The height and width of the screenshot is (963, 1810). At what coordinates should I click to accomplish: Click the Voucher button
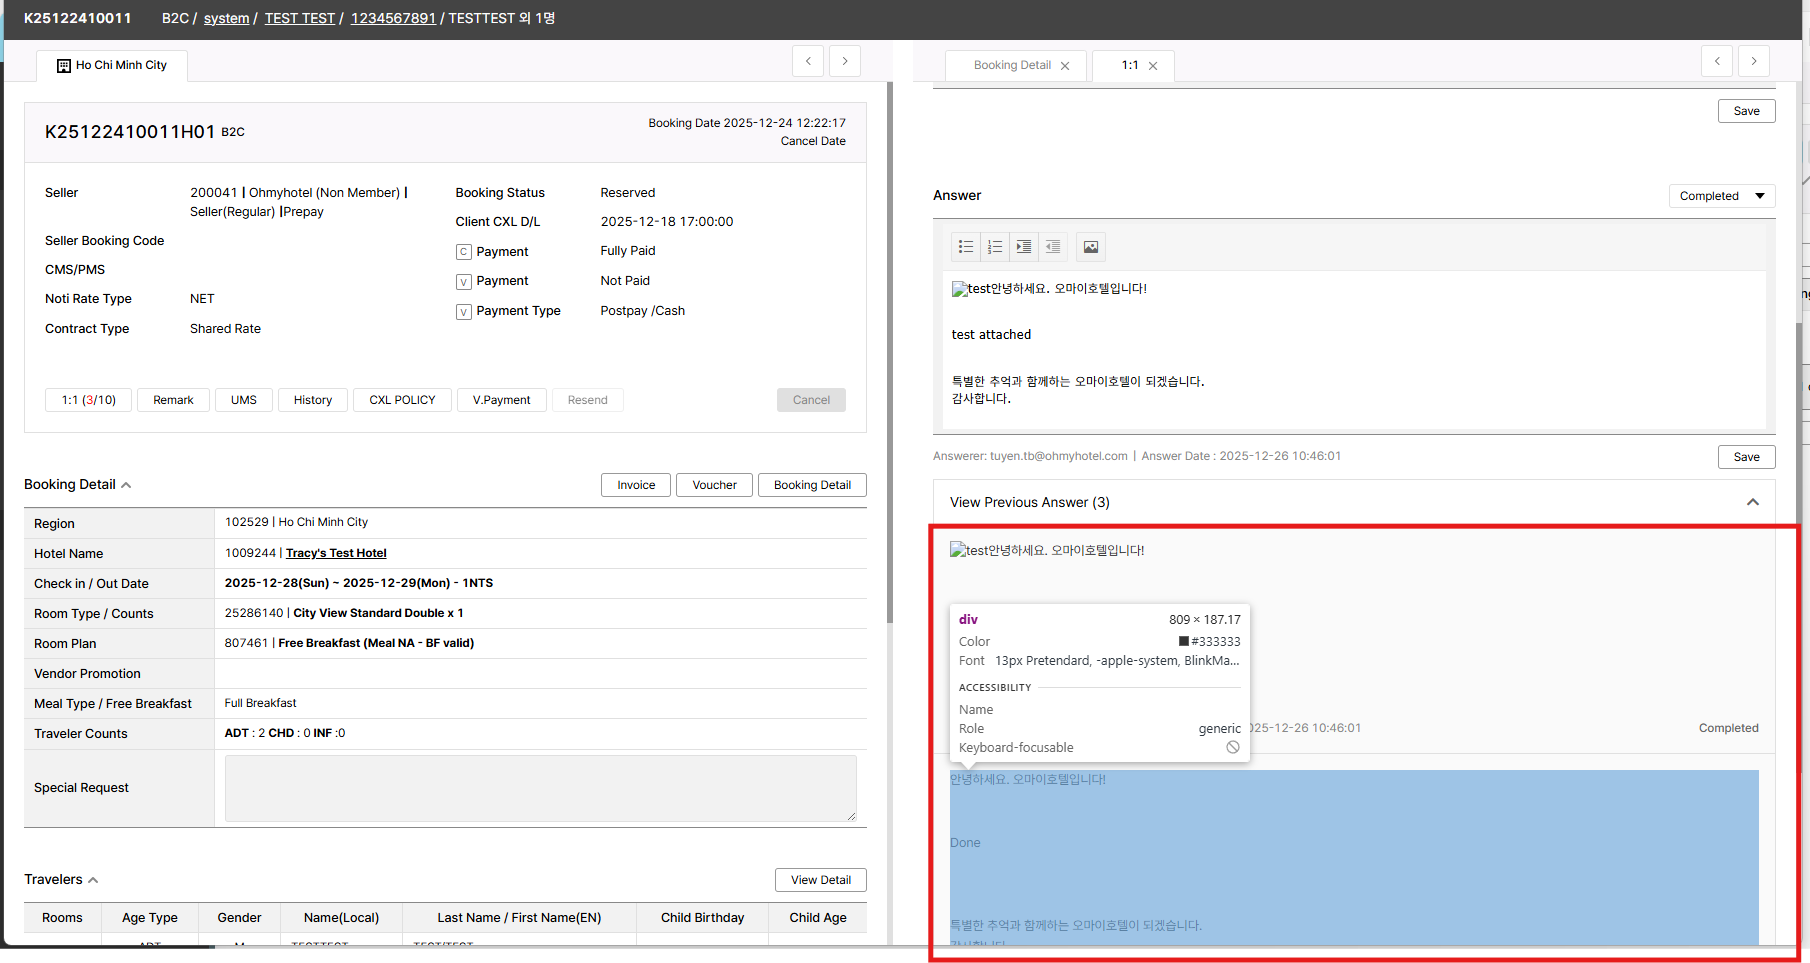(714, 485)
